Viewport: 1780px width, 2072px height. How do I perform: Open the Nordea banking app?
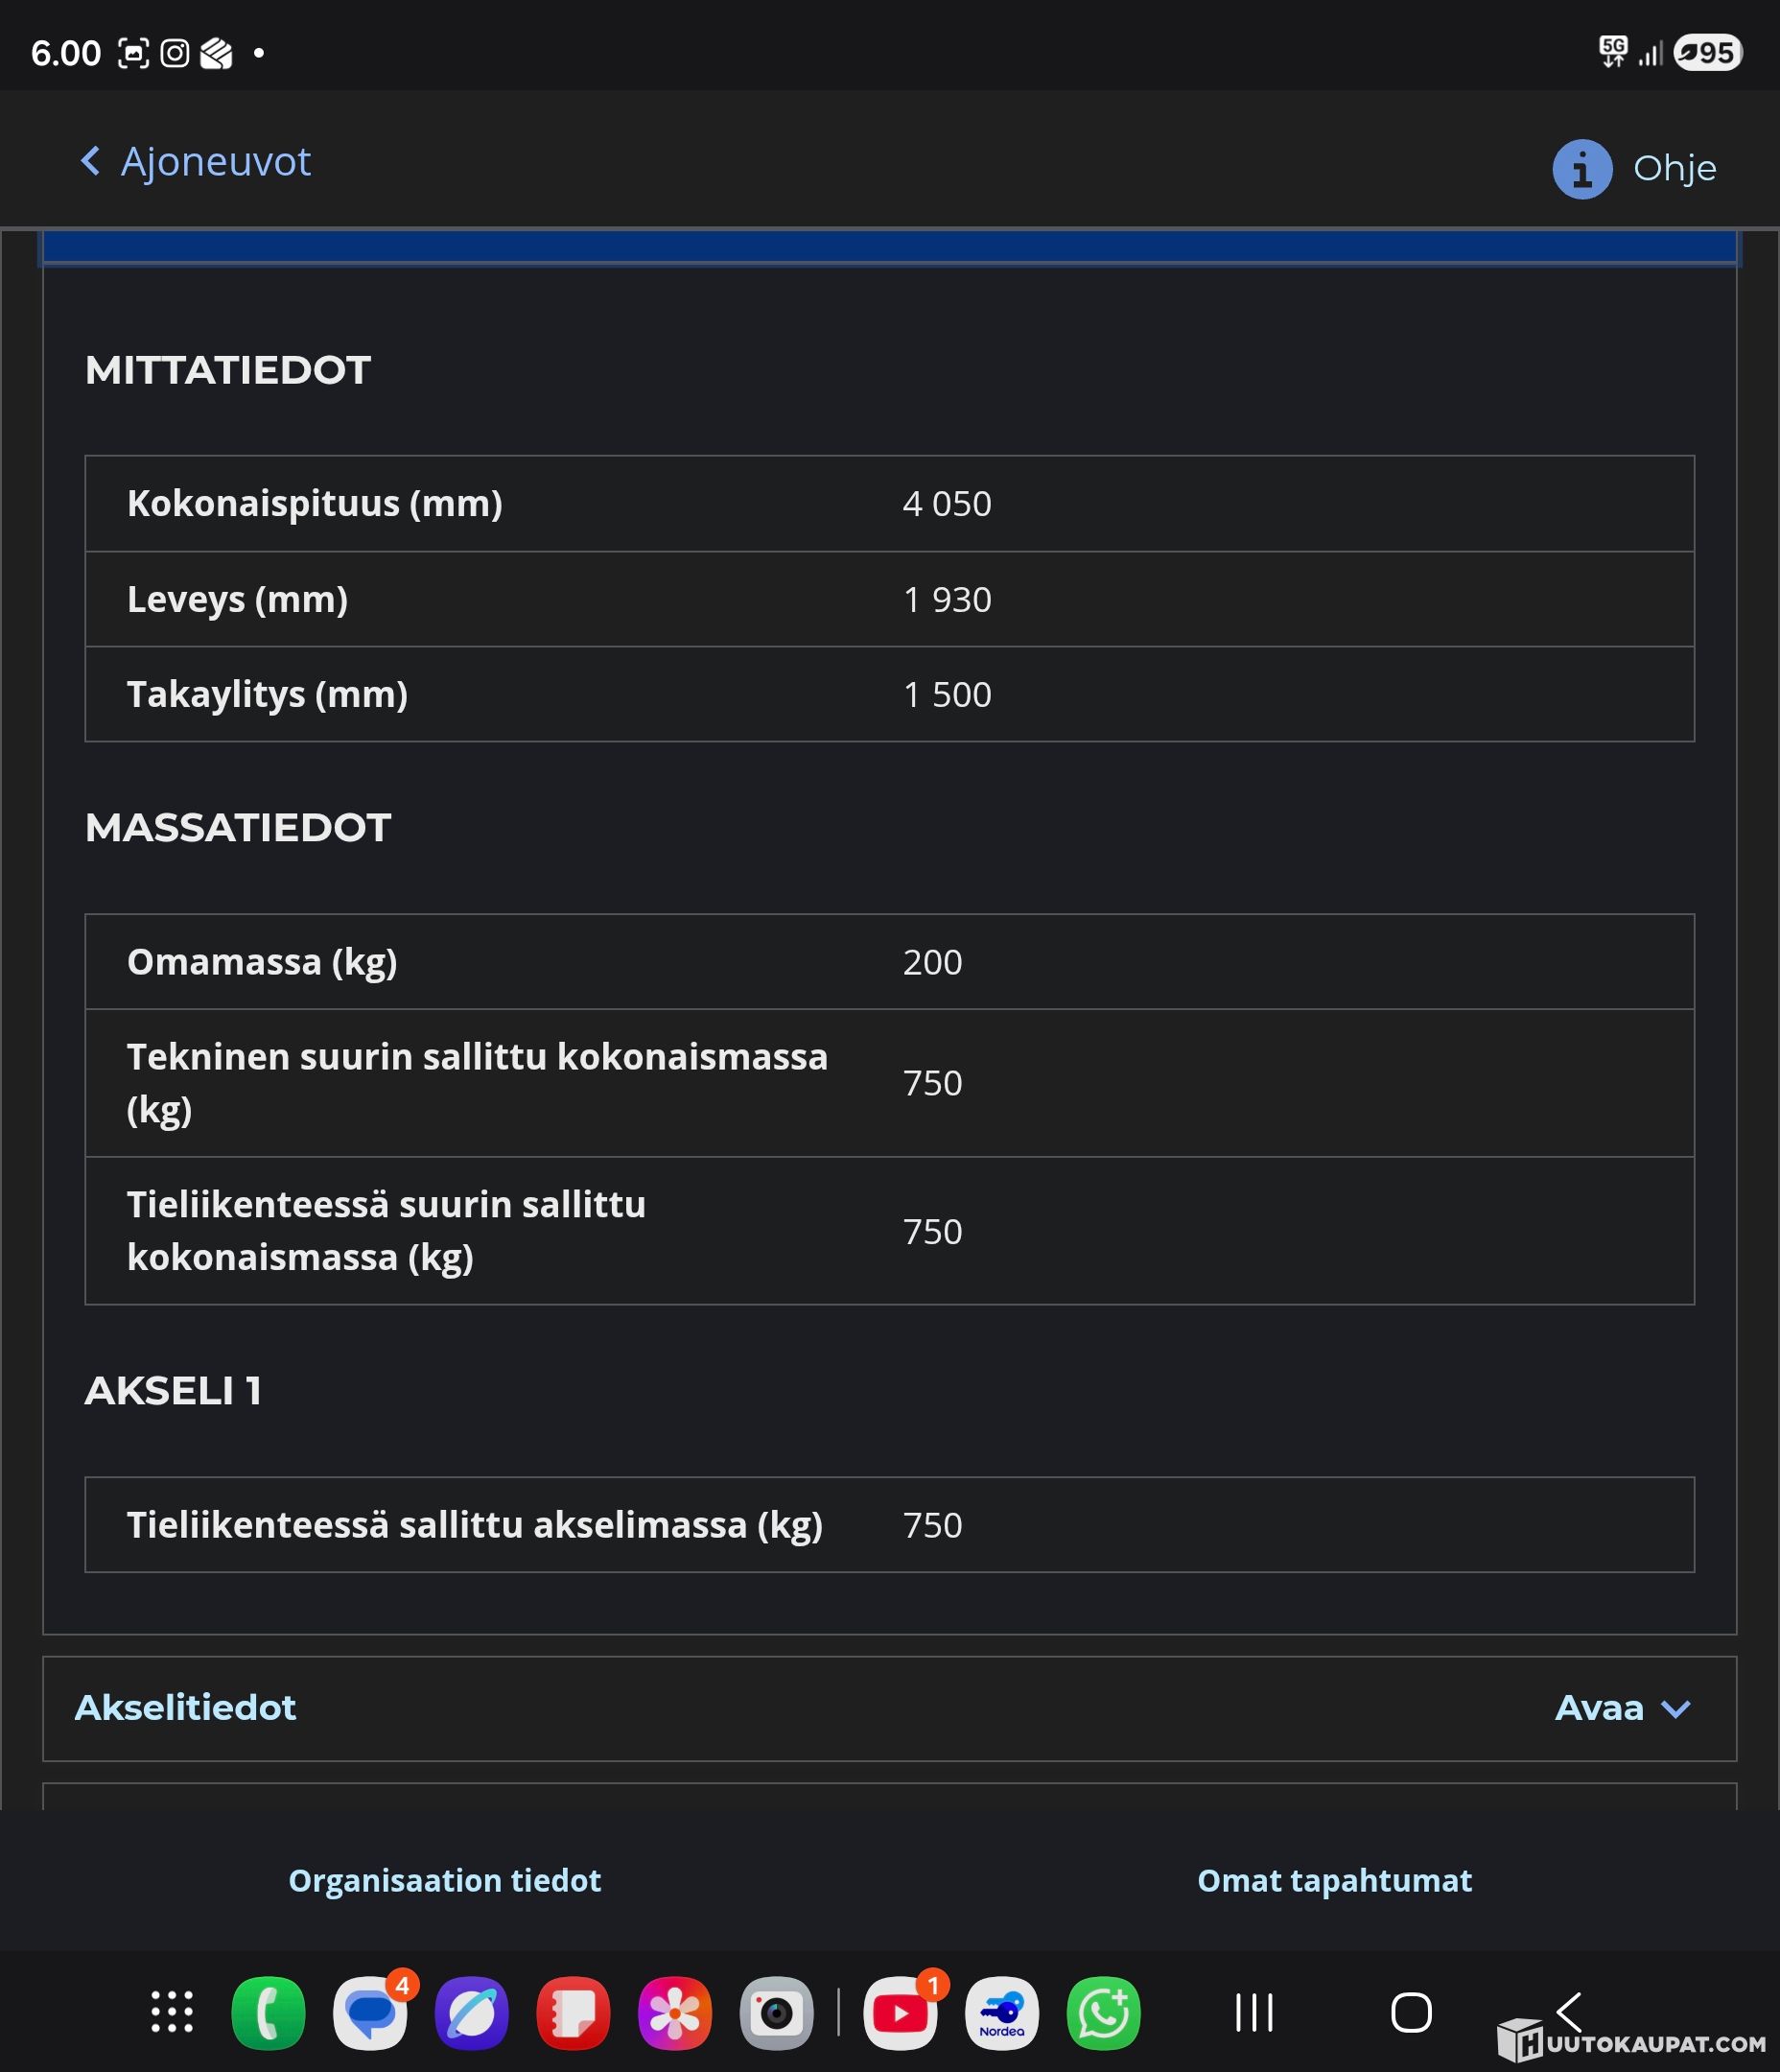click(1001, 2012)
